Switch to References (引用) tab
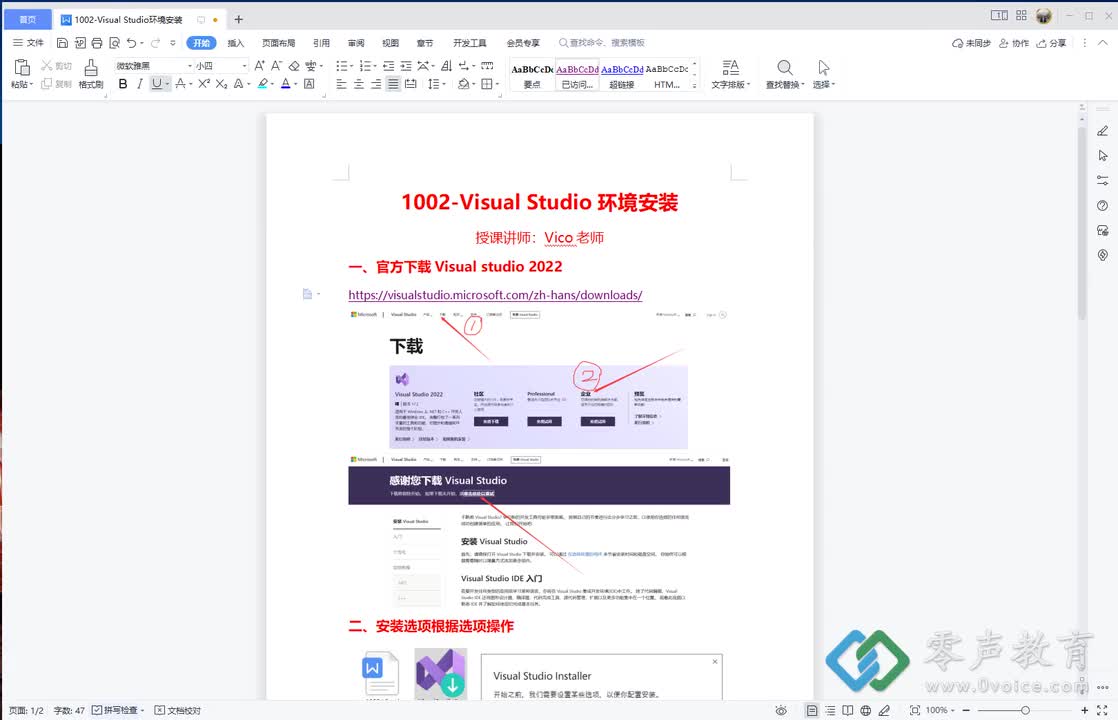Screen dimensions: 1118x720 pyautogui.click(x=321, y=43)
